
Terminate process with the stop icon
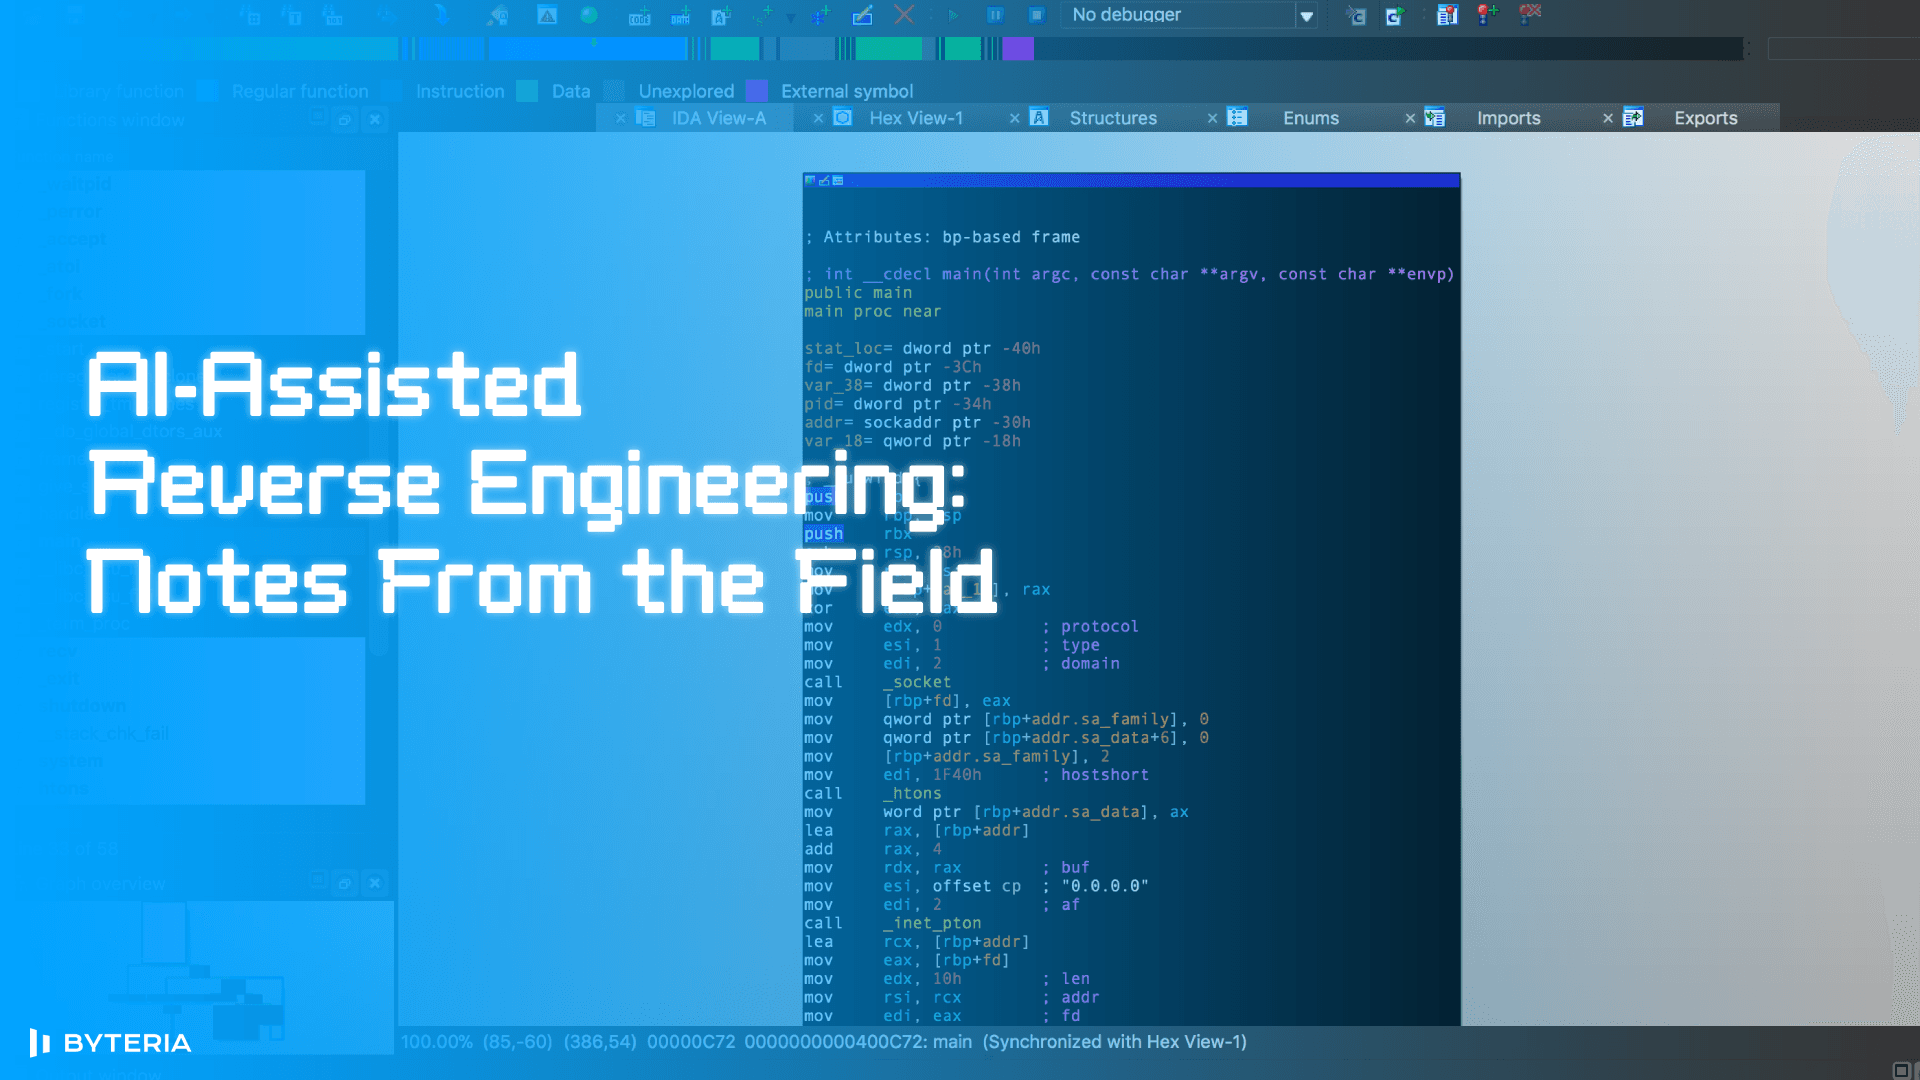[x=1037, y=15]
